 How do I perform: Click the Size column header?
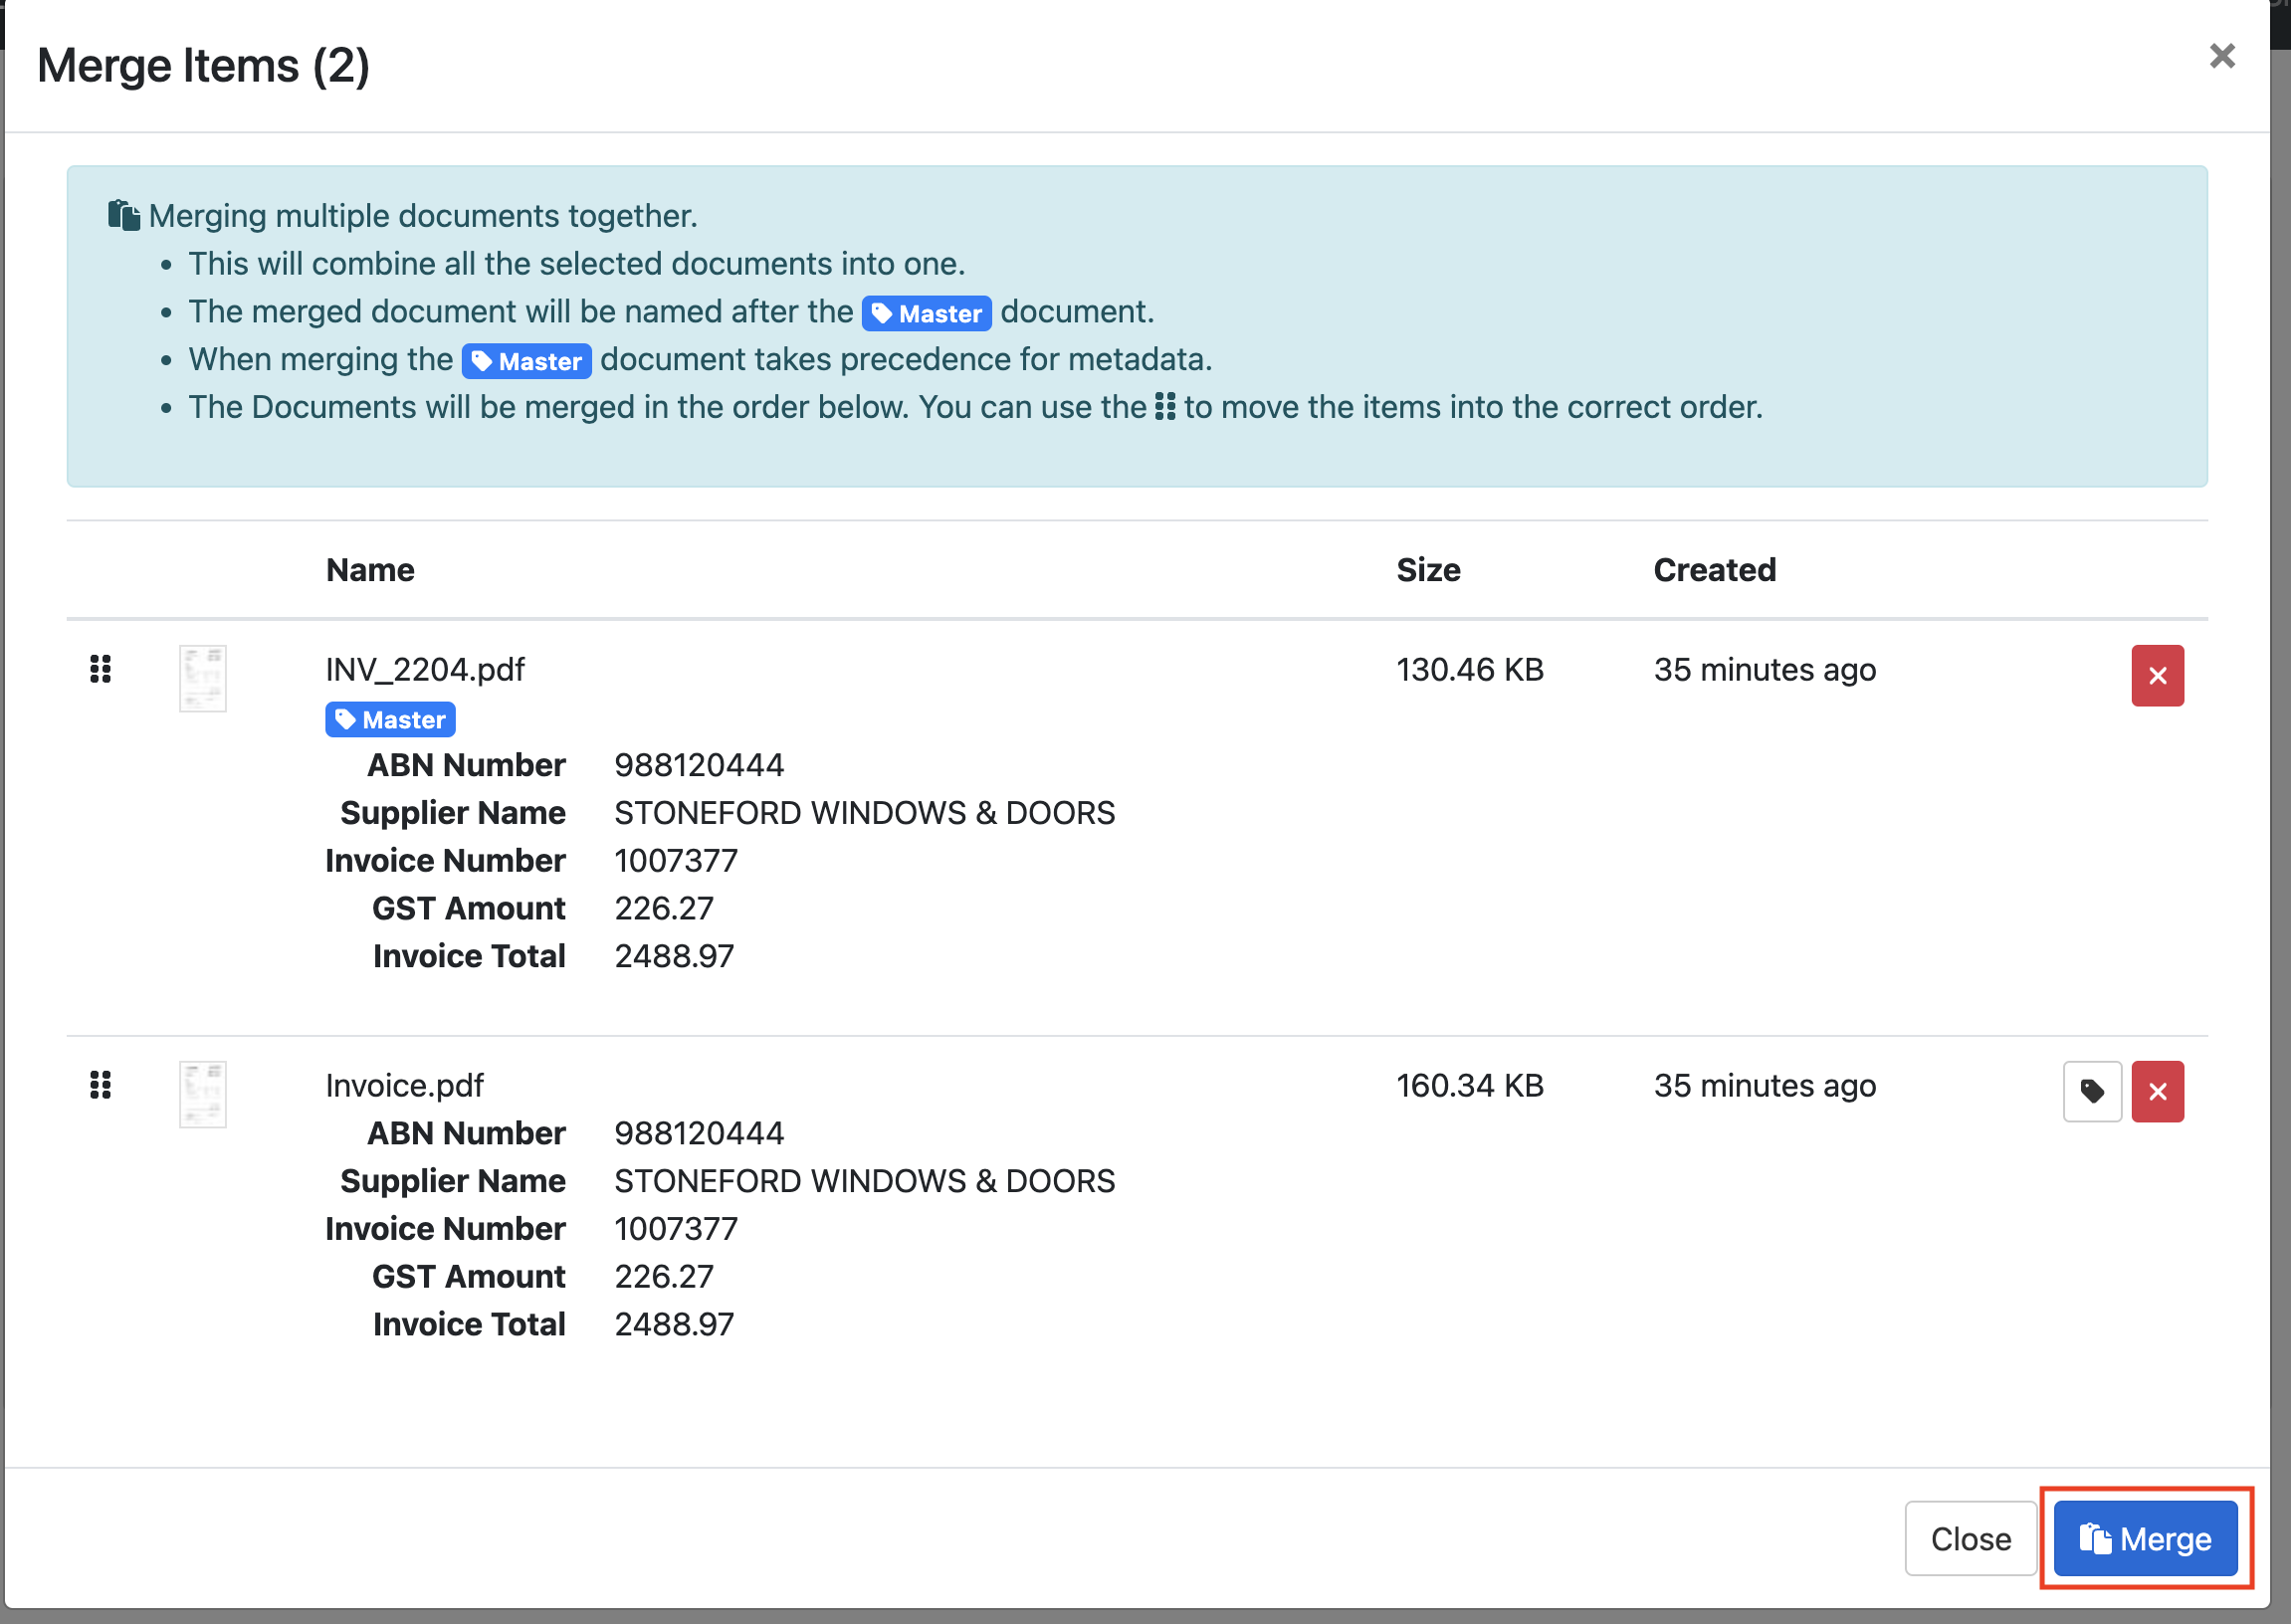coord(1427,570)
